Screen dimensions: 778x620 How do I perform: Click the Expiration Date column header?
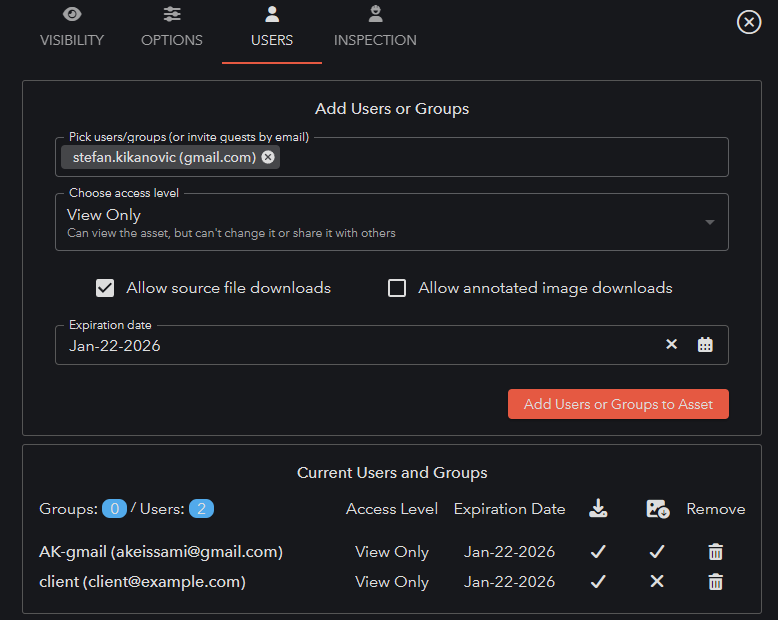click(510, 509)
